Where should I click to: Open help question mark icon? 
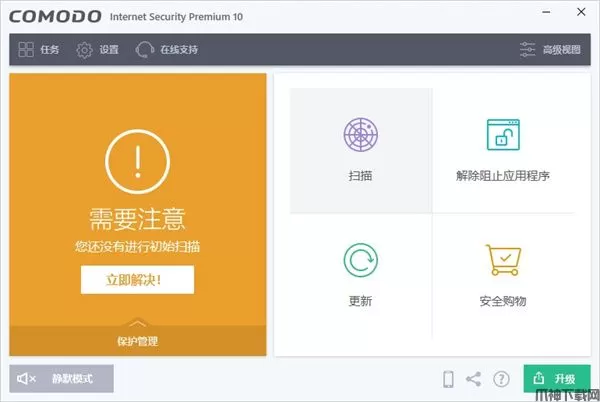pyautogui.click(x=501, y=379)
